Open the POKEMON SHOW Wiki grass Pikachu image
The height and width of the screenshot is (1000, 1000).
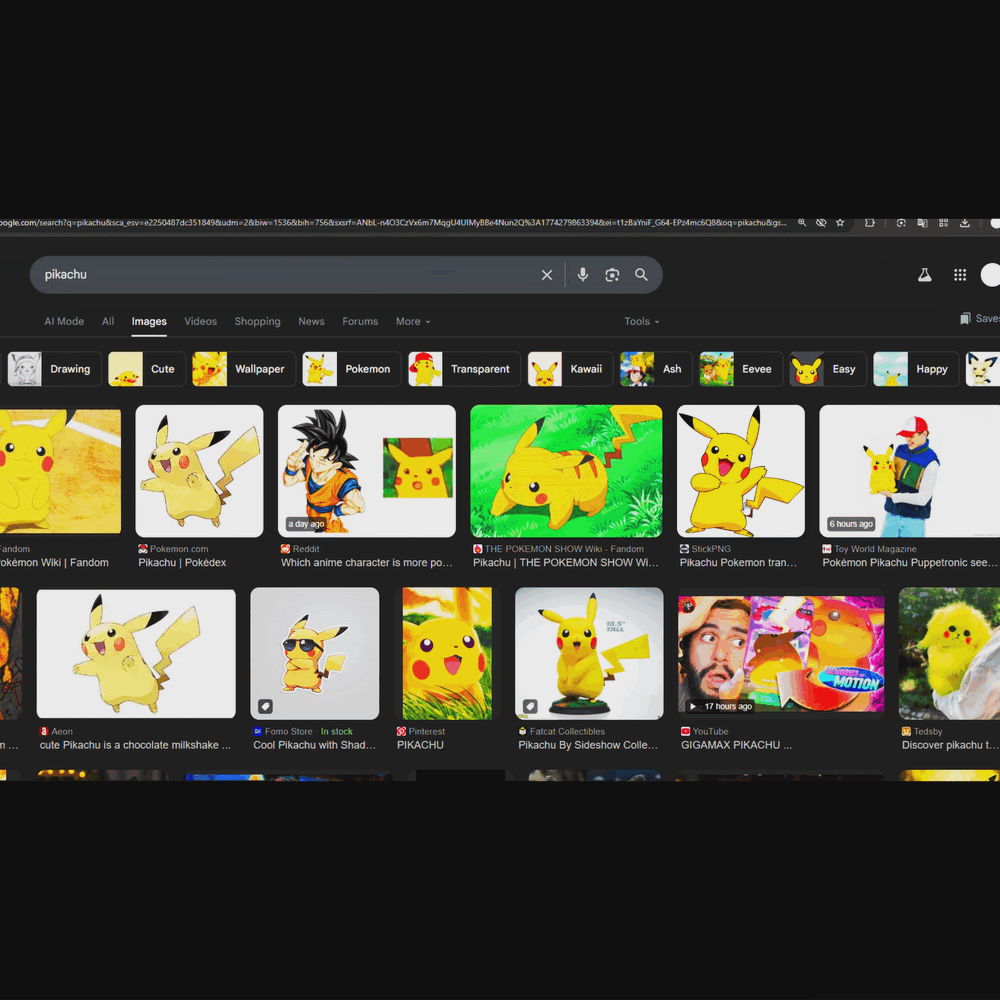(566, 471)
